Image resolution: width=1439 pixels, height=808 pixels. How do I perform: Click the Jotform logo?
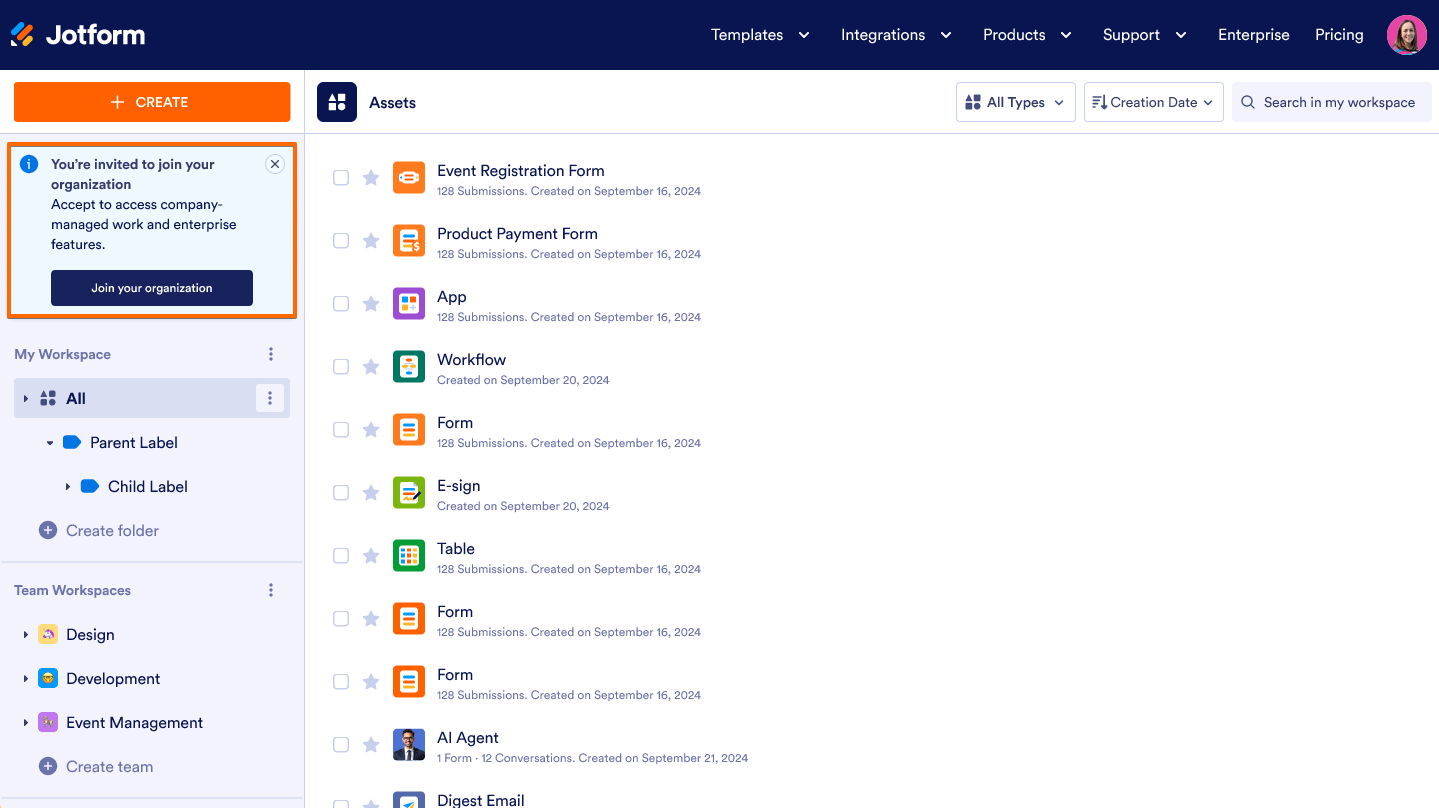pyautogui.click(x=78, y=35)
